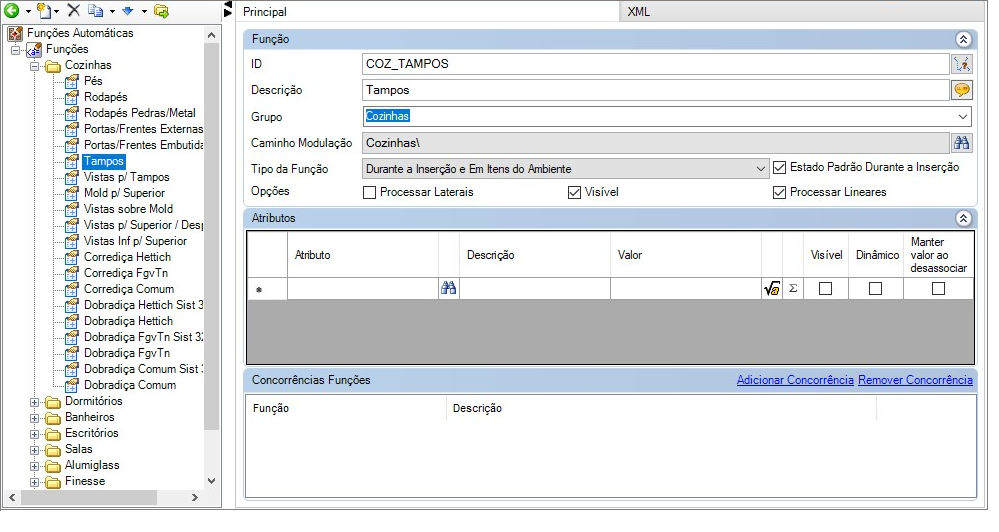Click the Adicionar Concorrência link
This screenshot has width=999, height=532.
pyautogui.click(x=794, y=380)
